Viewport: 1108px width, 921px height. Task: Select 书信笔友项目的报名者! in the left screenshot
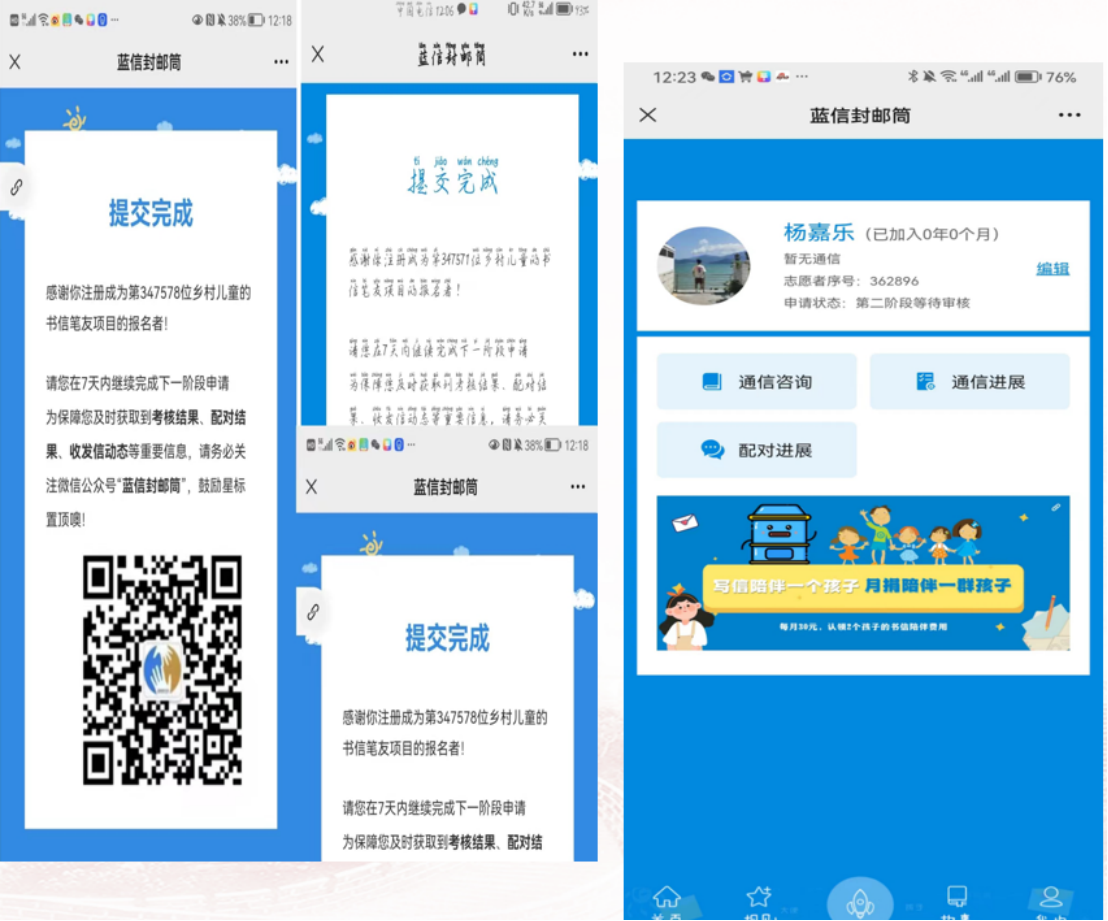107,323
